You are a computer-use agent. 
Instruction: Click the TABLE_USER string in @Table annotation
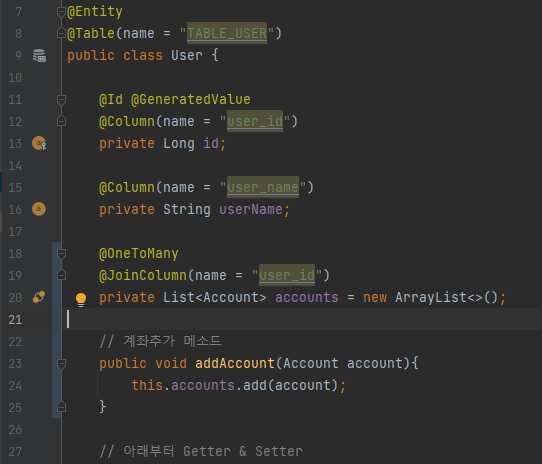[227, 33]
